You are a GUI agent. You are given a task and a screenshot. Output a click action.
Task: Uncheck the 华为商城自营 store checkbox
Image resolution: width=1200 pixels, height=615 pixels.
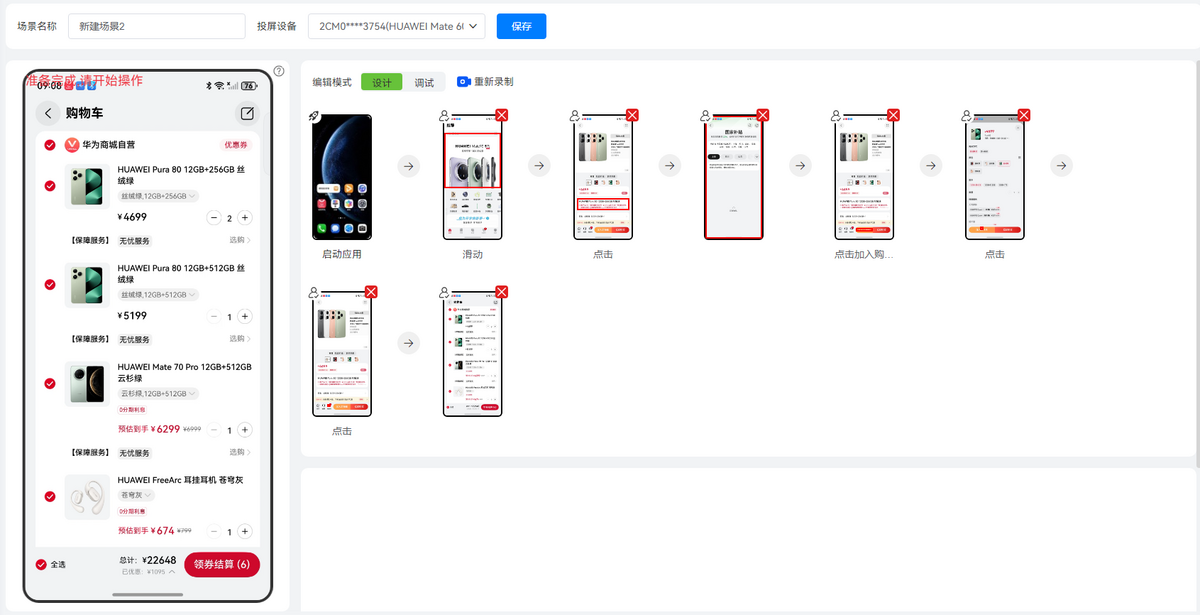coord(50,145)
